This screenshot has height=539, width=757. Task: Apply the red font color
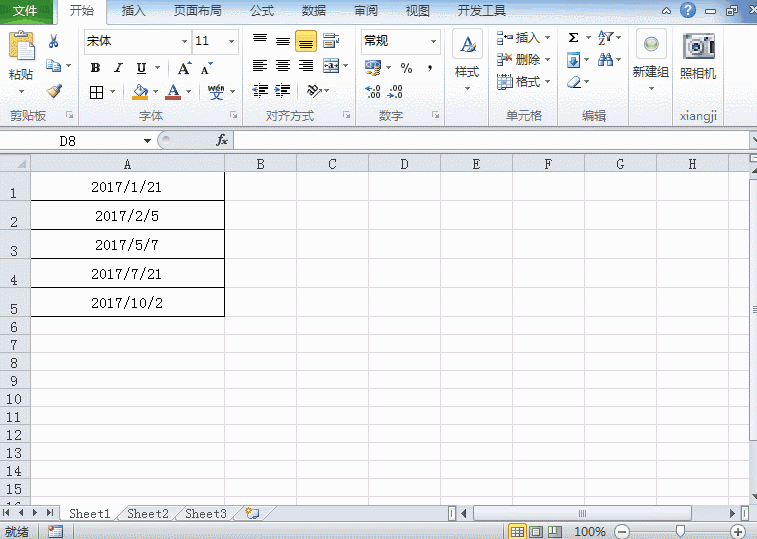(x=173, y=91)
